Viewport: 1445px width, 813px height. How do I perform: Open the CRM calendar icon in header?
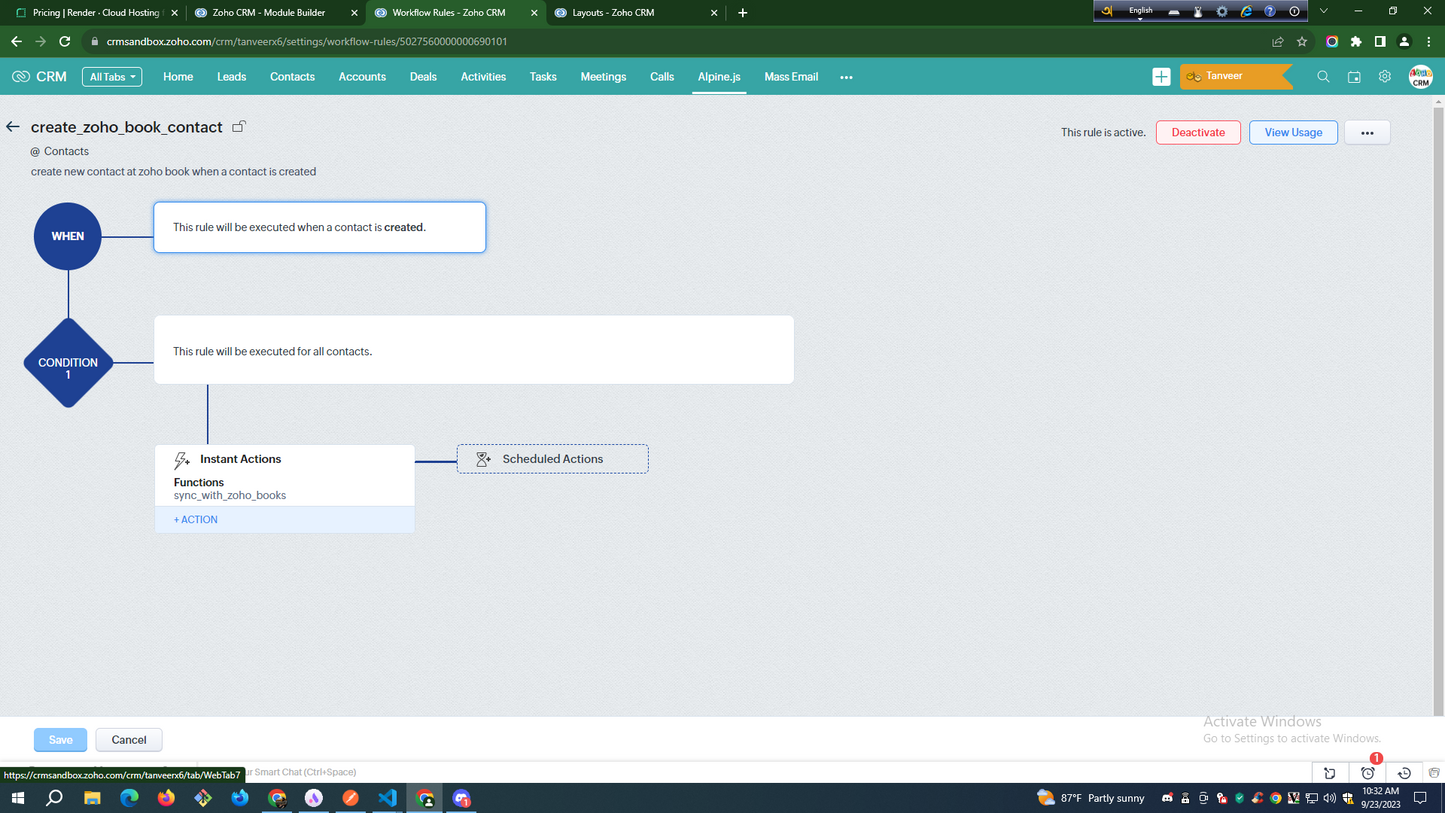coord(1354,77)
